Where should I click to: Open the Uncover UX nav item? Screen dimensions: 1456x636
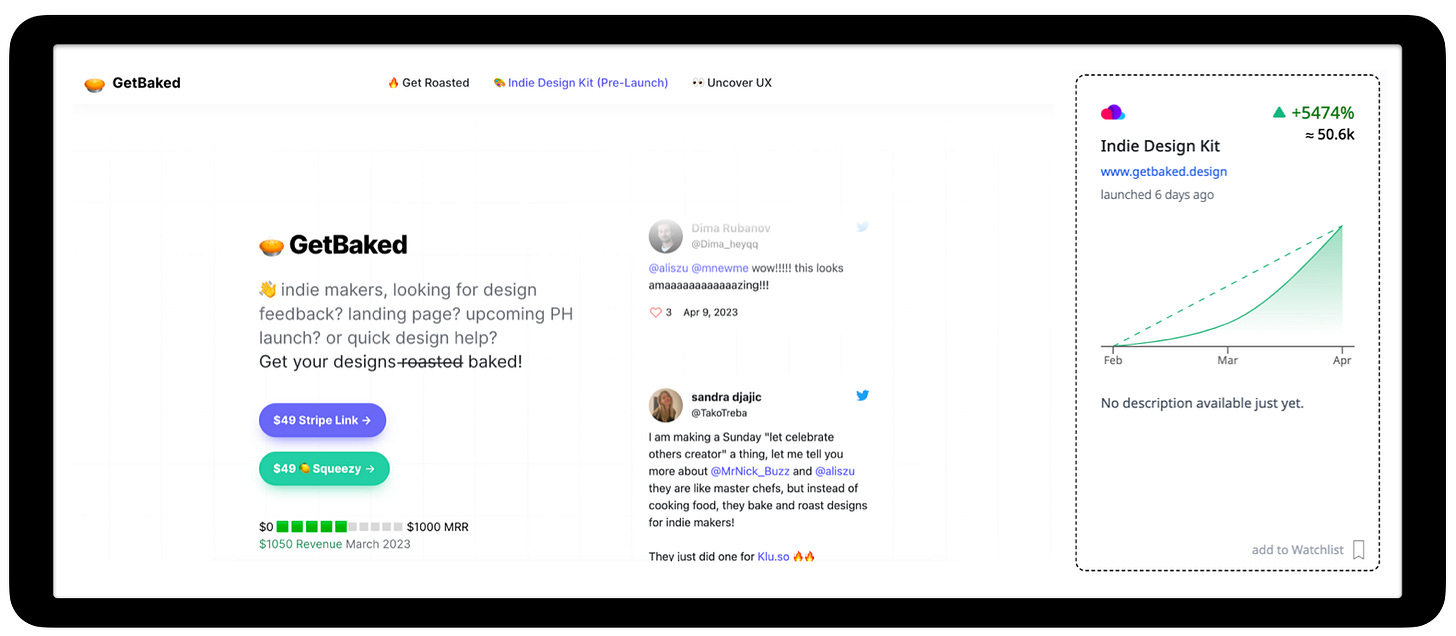click(x=732, y=83)
